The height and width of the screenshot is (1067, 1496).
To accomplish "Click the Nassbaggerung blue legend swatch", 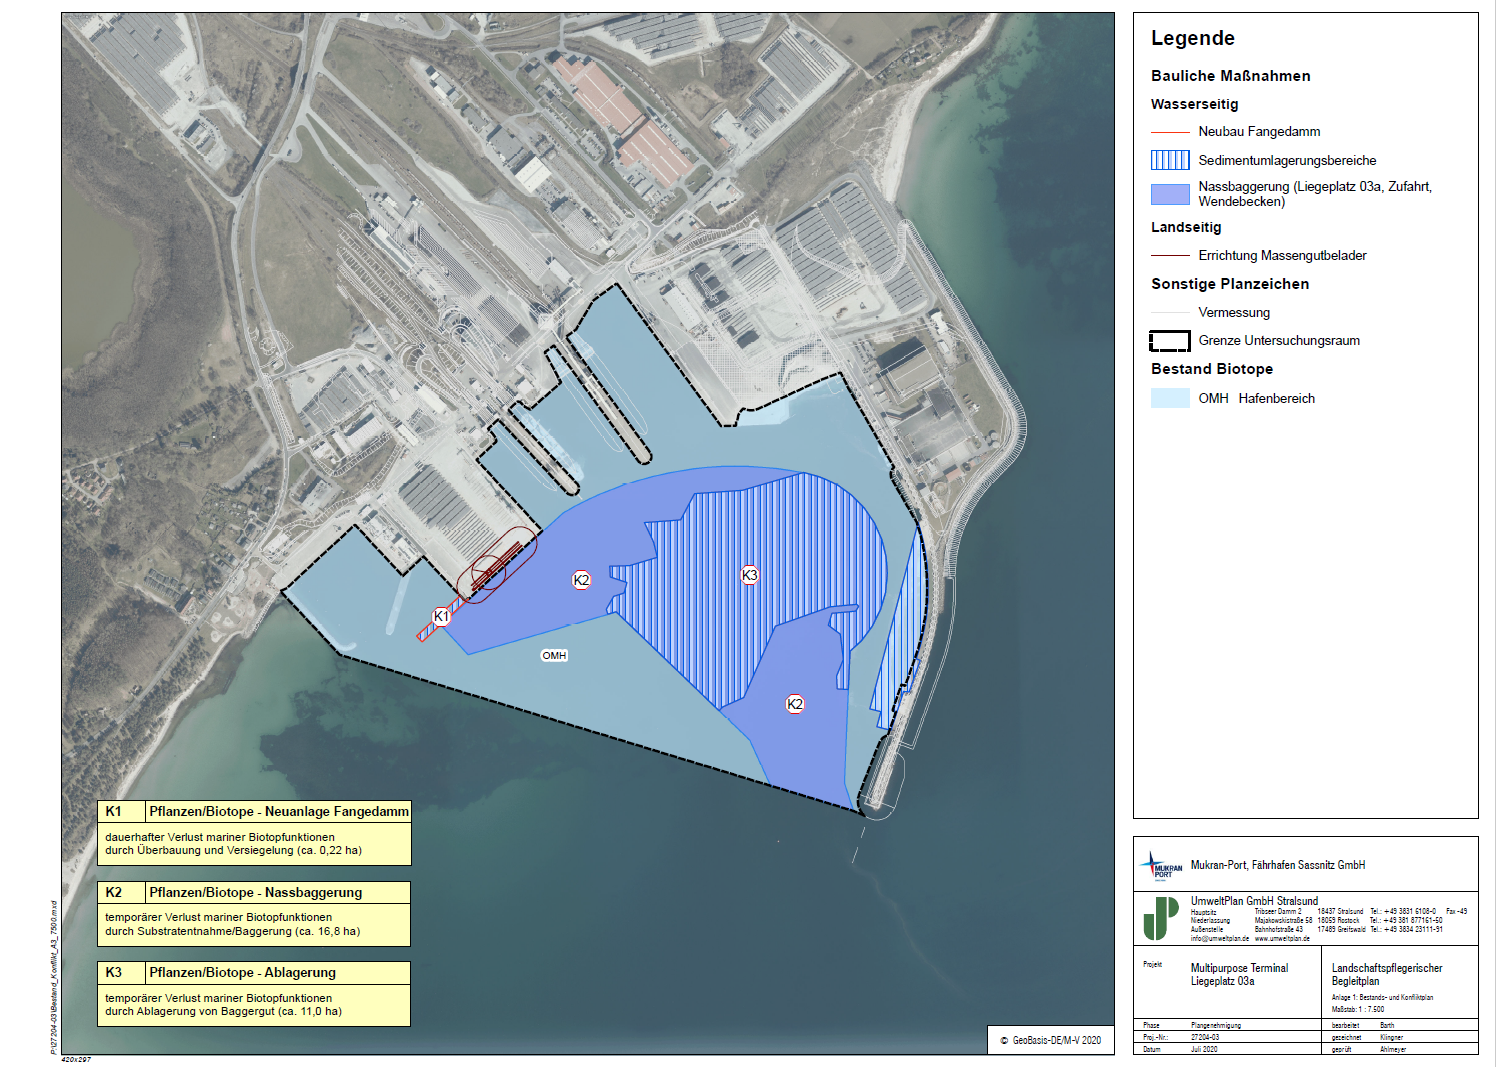I will (1169, 194).
